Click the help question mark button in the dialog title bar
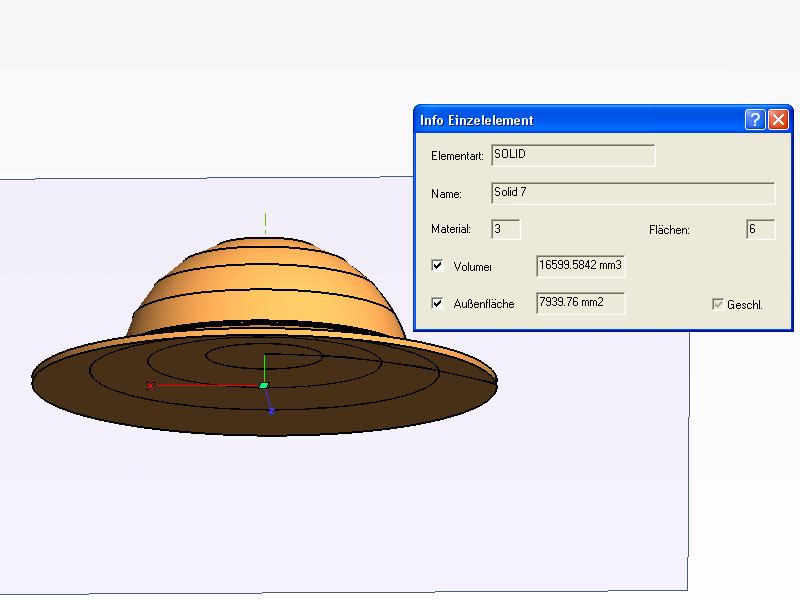Viewport: 800px width, 600px height. coord(755,120)
